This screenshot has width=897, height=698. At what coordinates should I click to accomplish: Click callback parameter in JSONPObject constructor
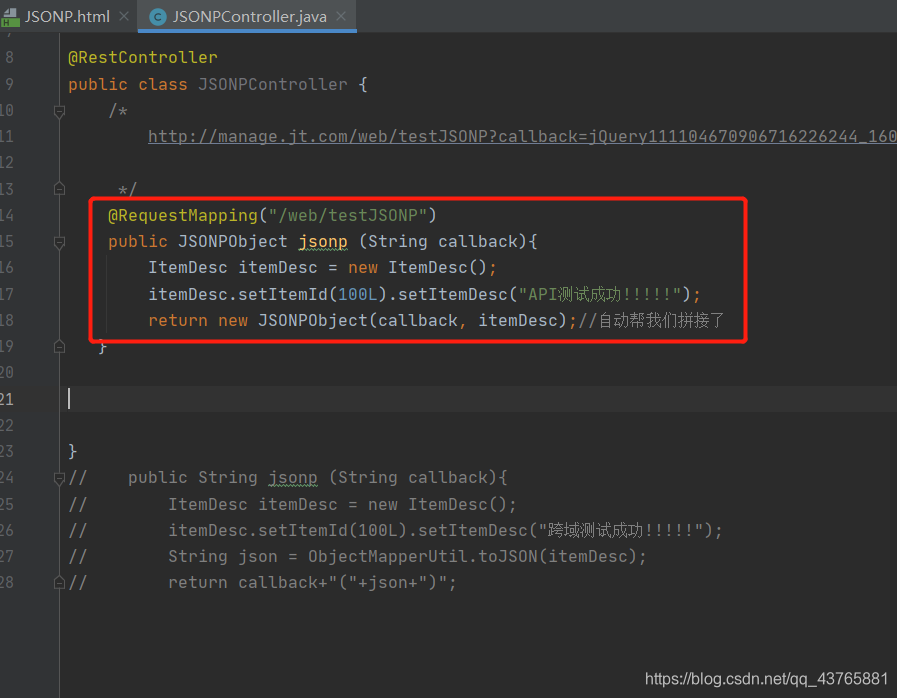418,320
